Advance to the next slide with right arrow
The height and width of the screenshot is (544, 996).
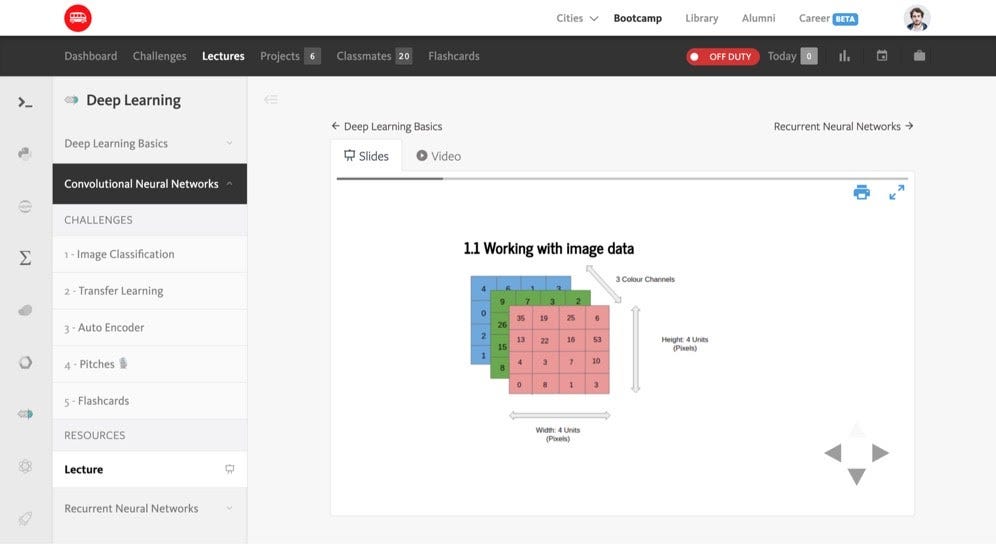tap(880, 453)
